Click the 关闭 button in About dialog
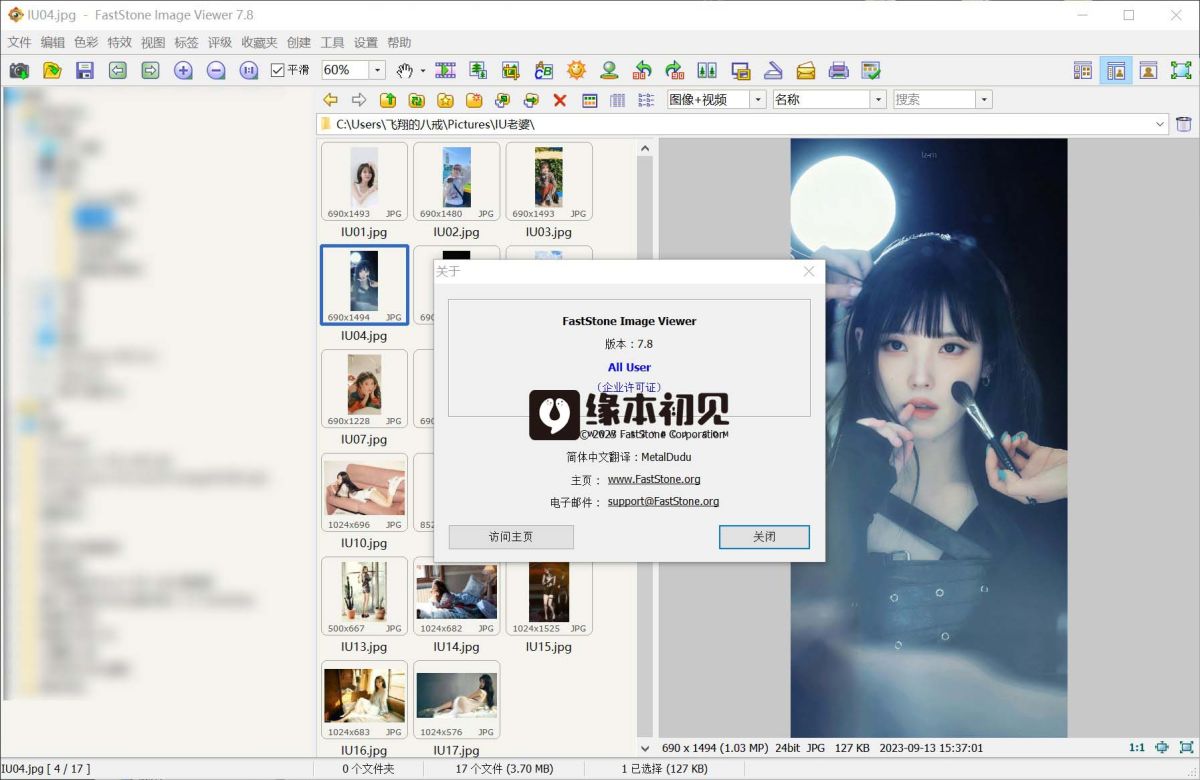The image size is (1200, 780). coord(764,537)
